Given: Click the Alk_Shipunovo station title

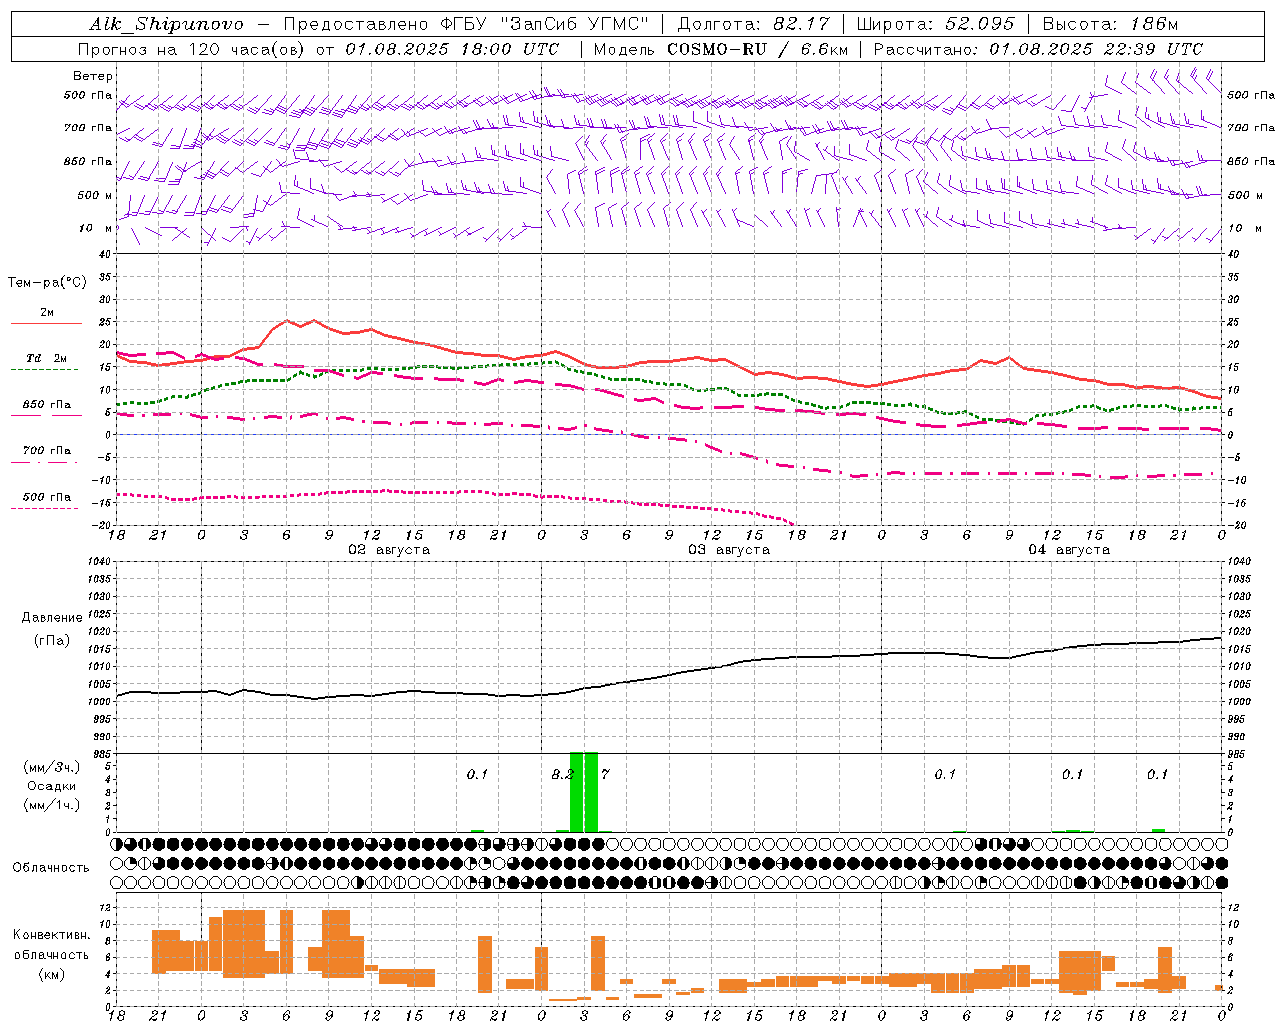Looking at the screenshot, I should tap(166, 24).
